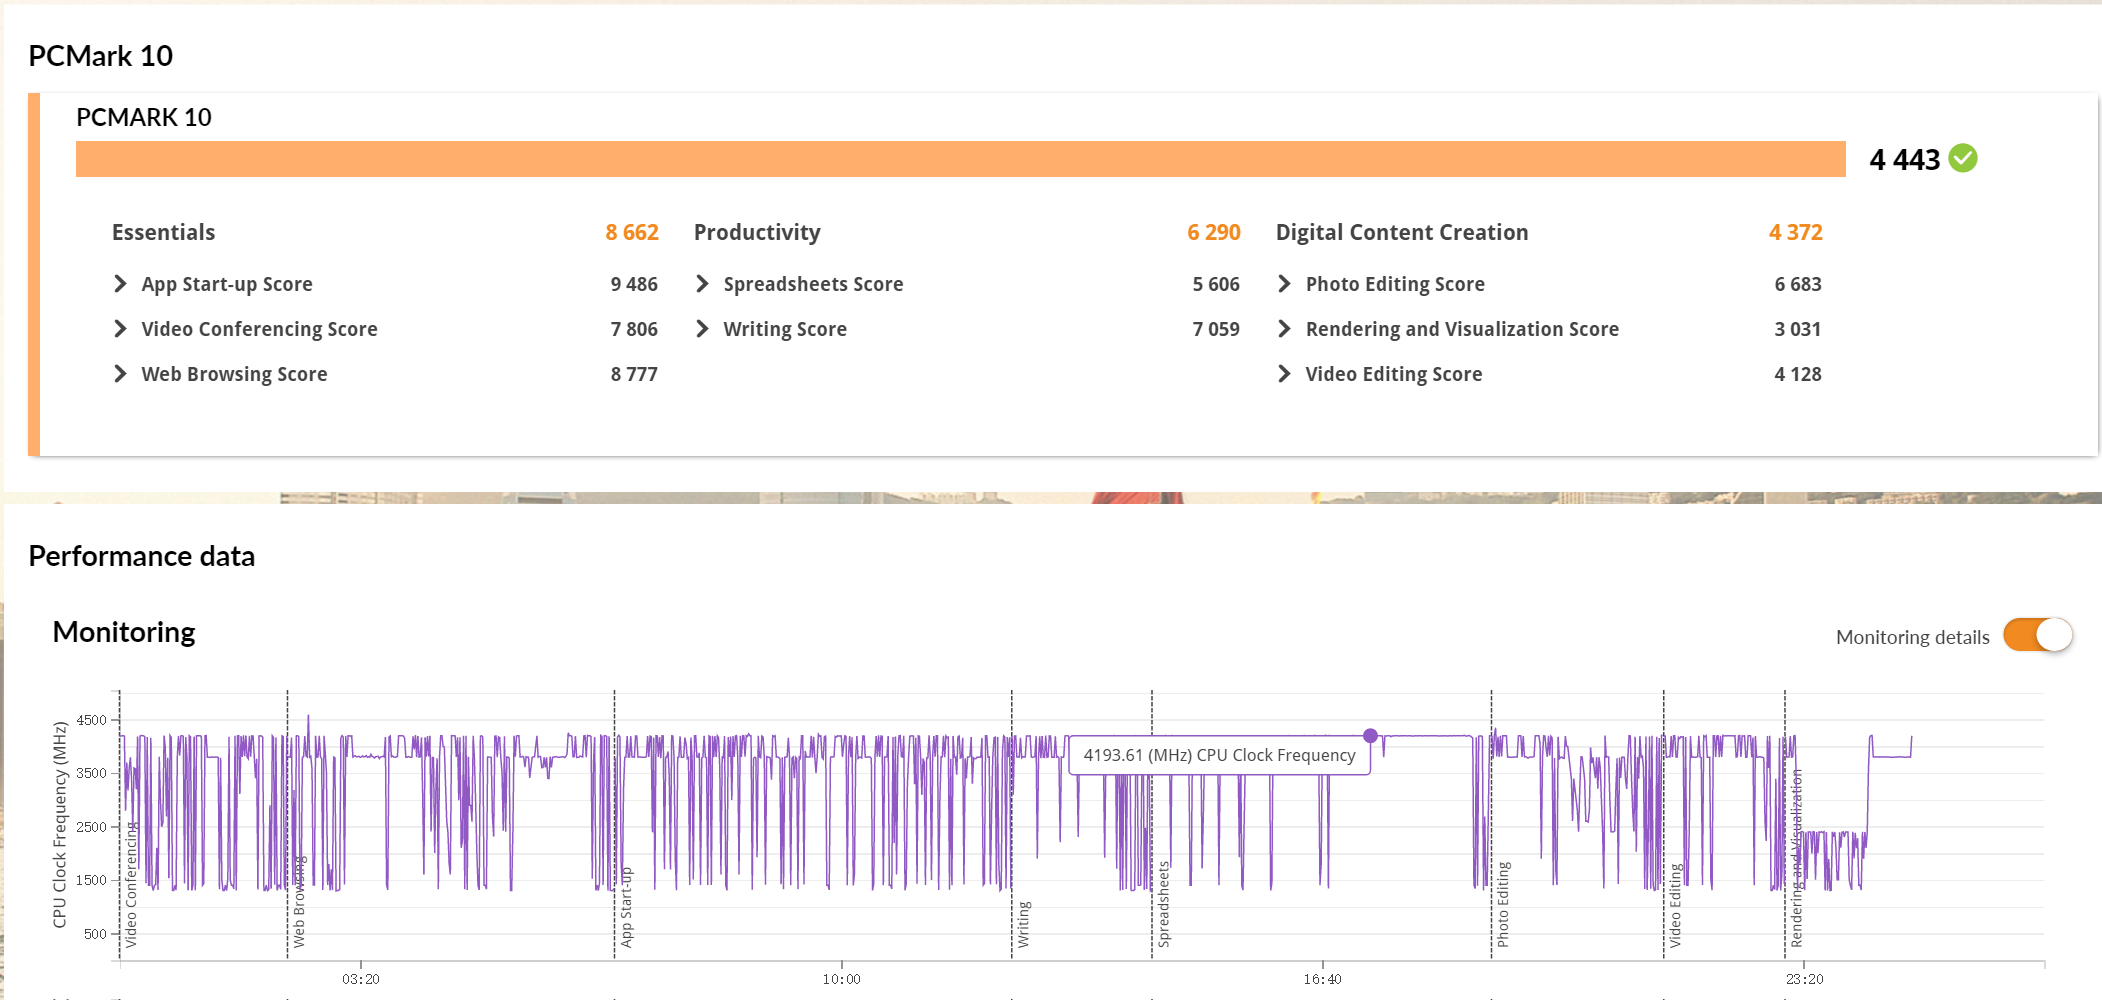2102x1000 pixels.
Task: Expand the Spreadsheets Score row
Action: point(702,284)
